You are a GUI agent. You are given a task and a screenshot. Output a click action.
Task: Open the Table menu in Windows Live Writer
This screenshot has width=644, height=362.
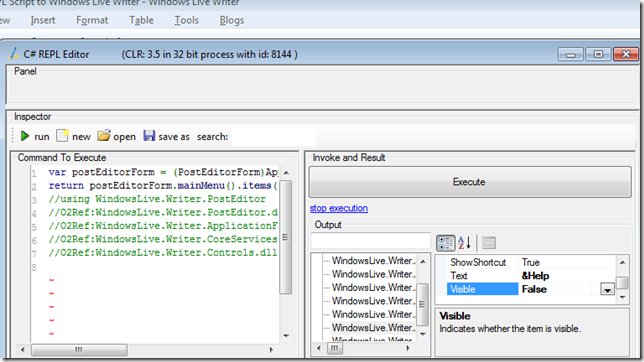(x=141, y=20)
